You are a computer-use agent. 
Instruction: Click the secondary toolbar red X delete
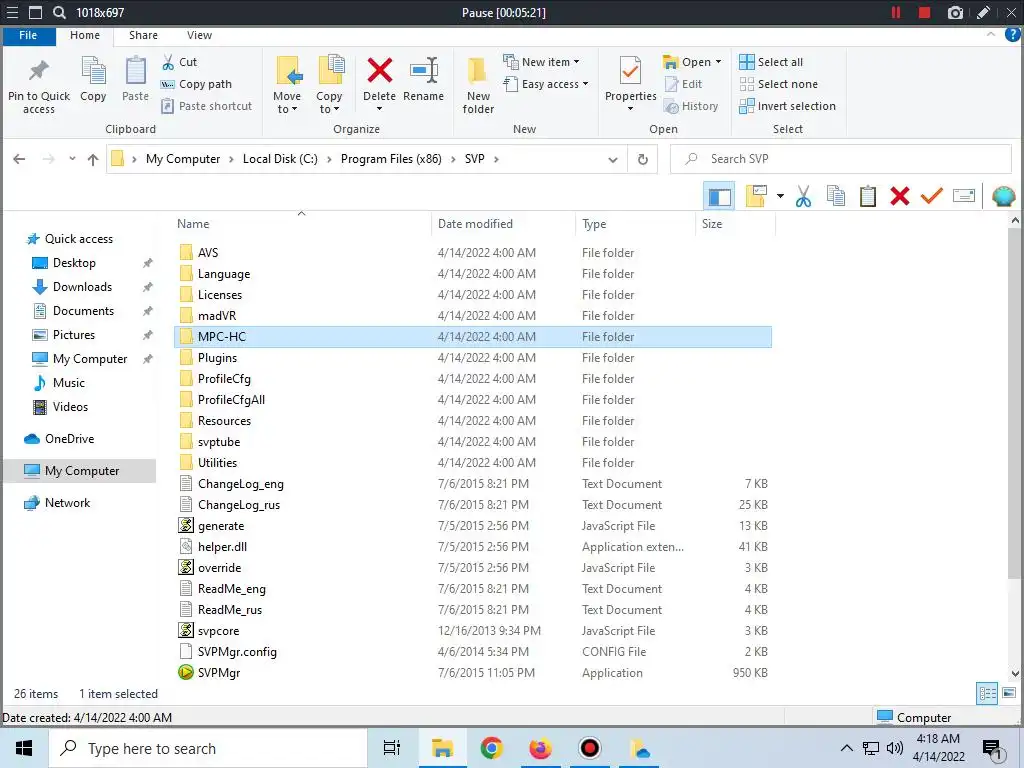[x=900, y=196]
